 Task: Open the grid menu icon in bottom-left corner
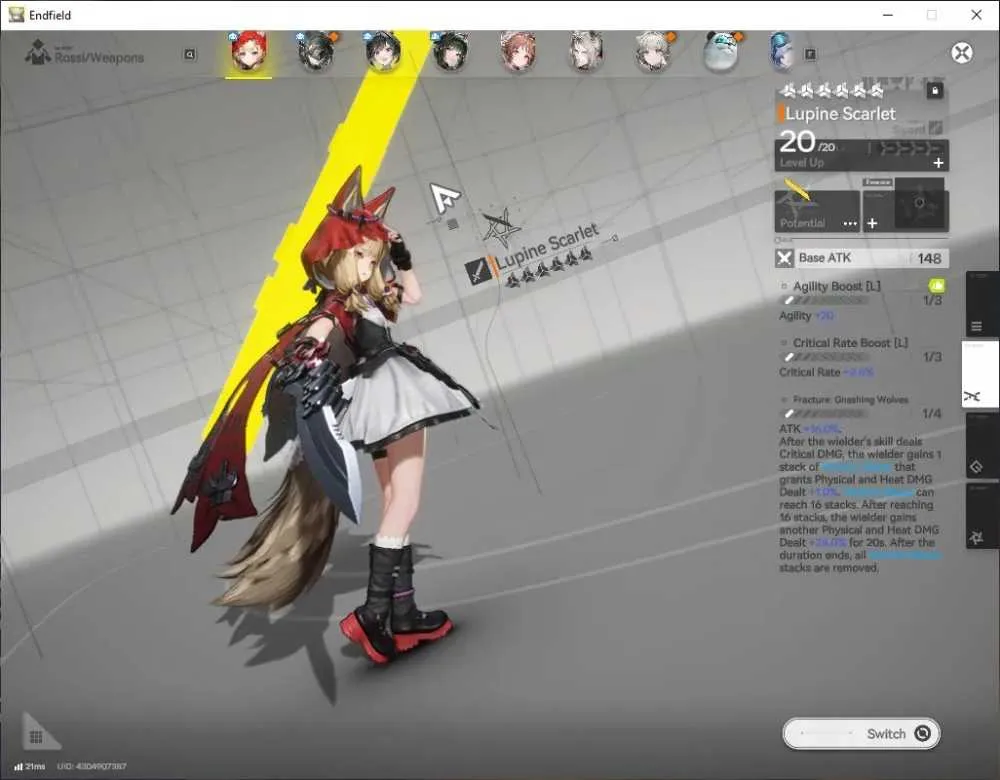36,737
